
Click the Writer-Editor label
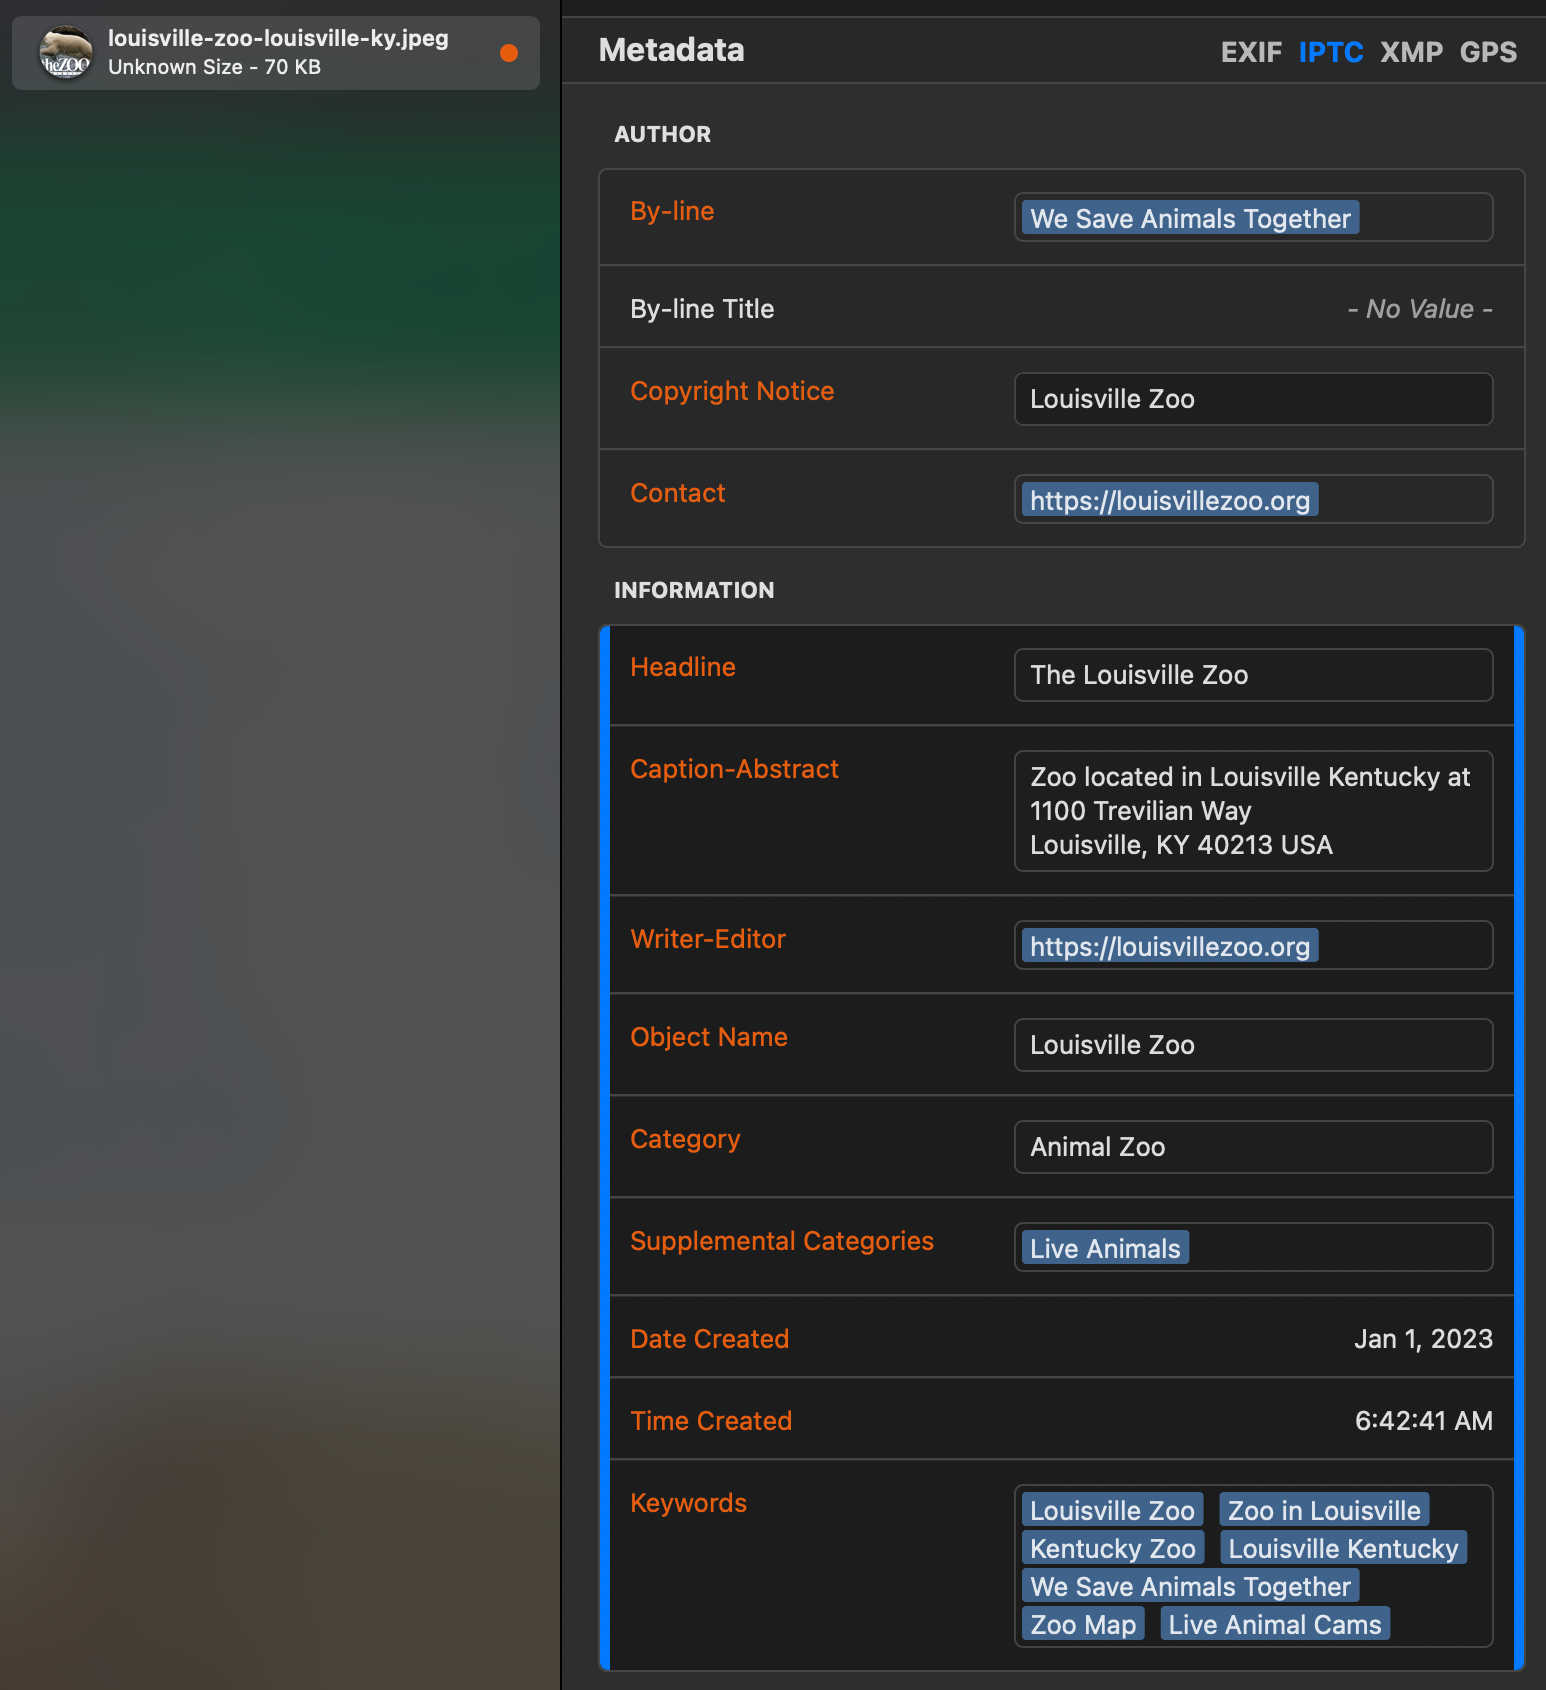708,939
